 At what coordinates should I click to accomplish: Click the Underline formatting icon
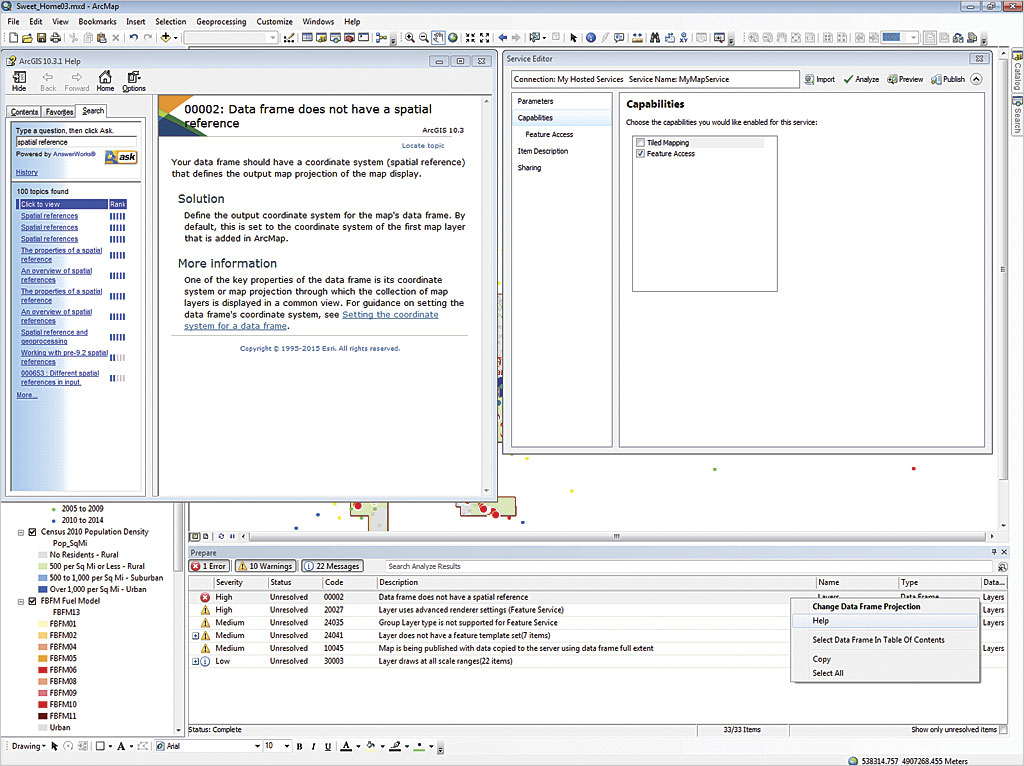327,746
